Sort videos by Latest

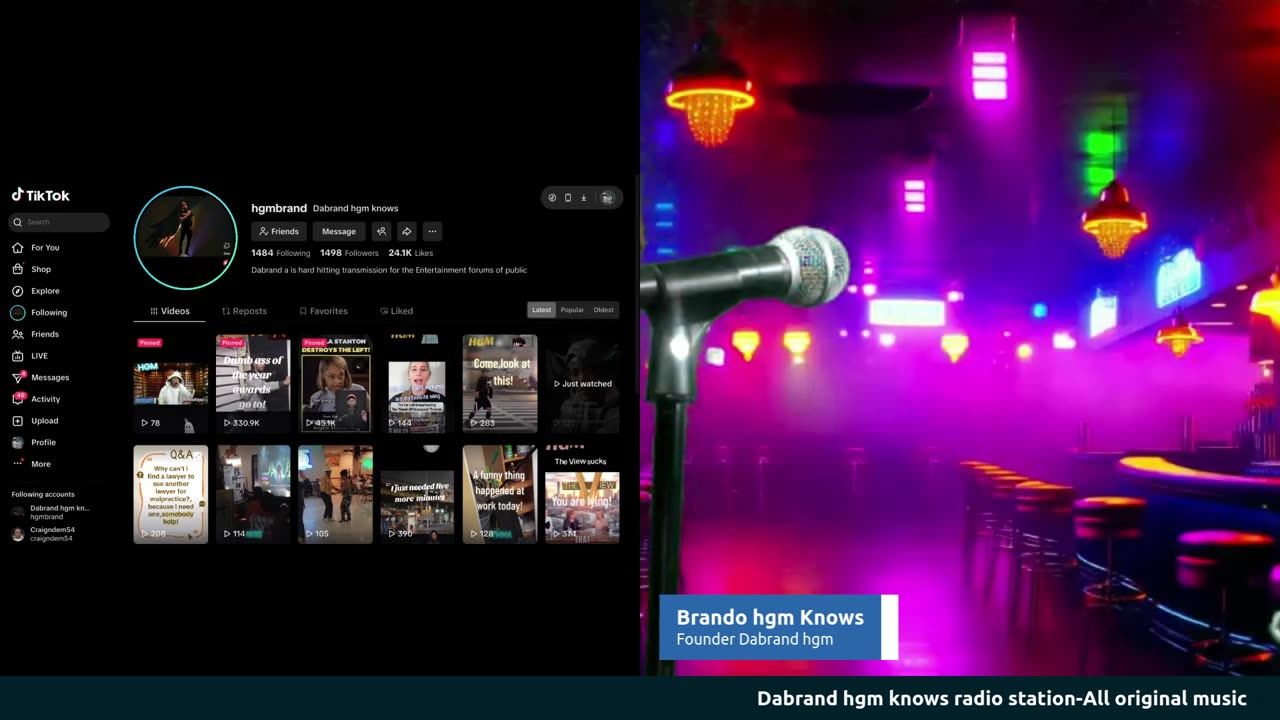pos(541,310)
